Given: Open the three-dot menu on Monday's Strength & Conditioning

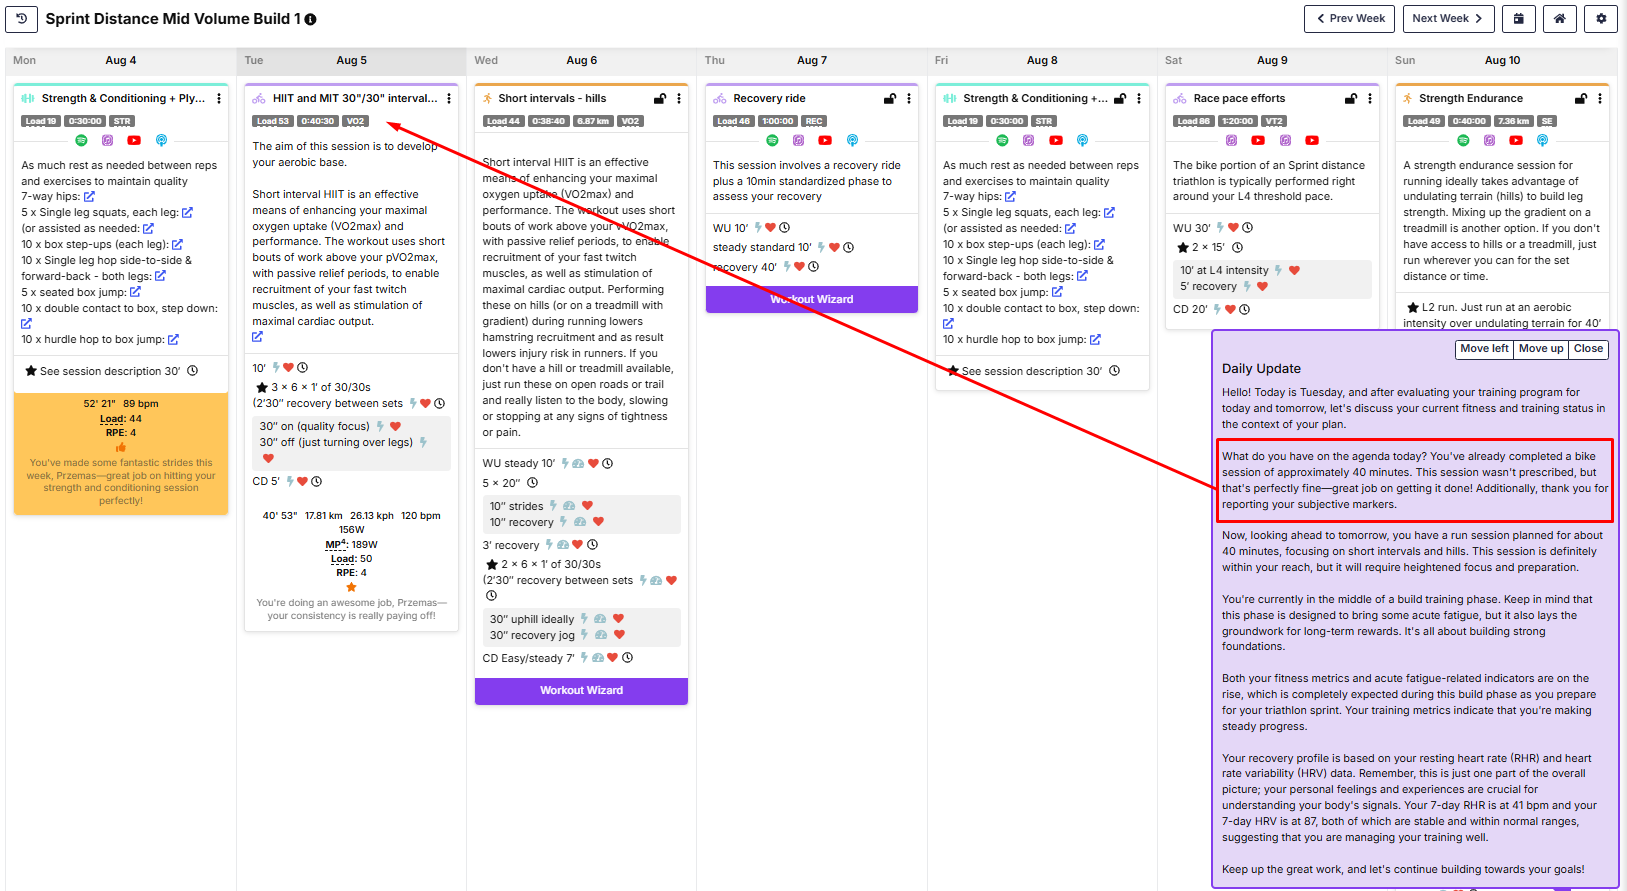Looking at the screenshot, I should tap(219, 99).
